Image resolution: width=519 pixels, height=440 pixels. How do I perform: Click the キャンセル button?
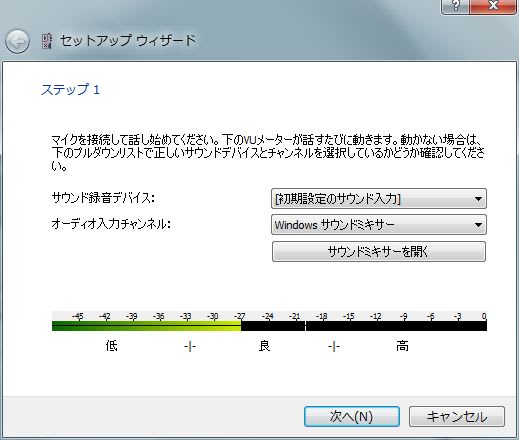(457, 416)
